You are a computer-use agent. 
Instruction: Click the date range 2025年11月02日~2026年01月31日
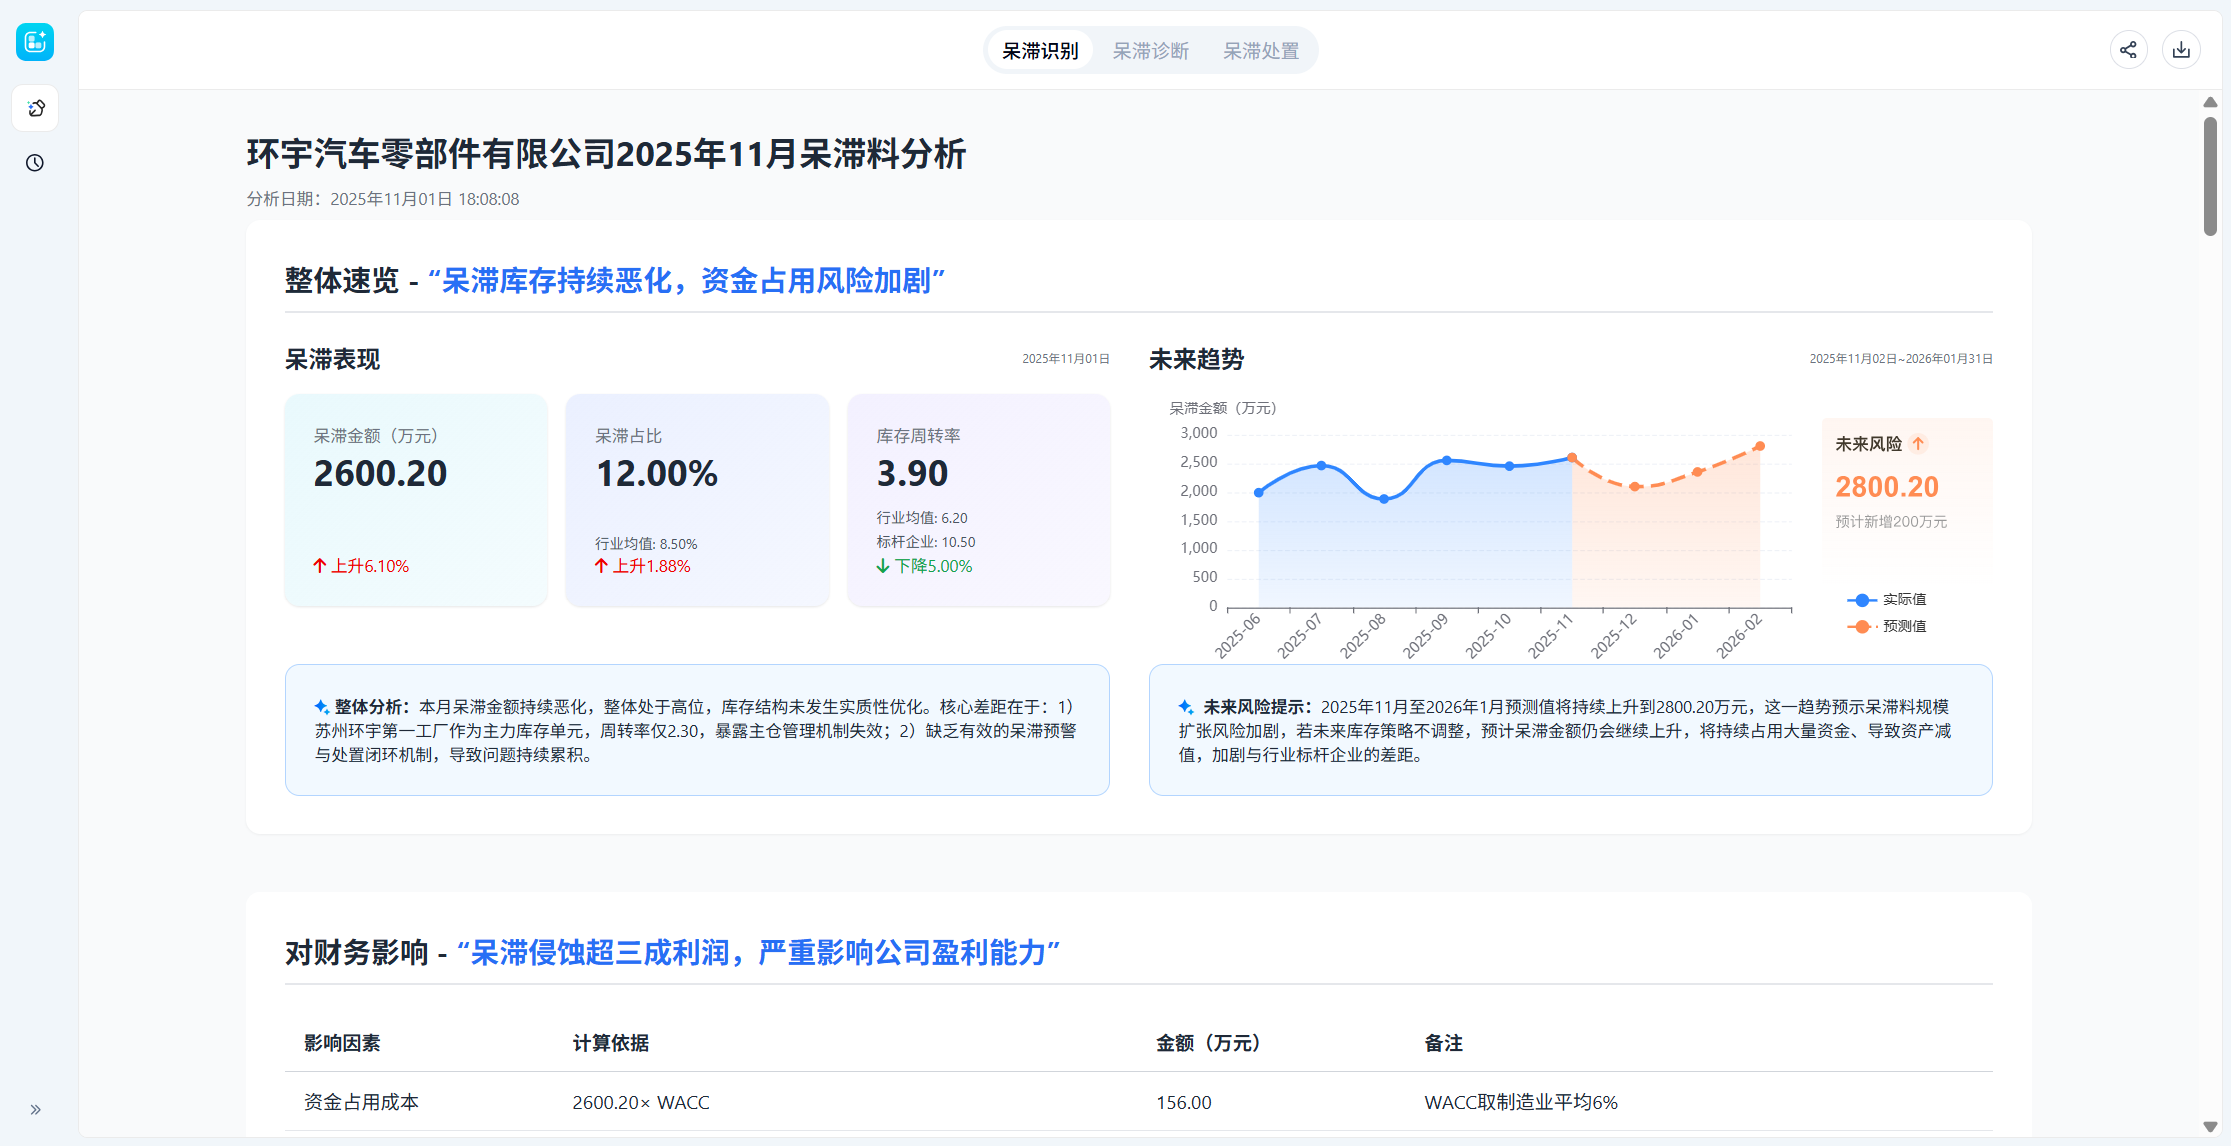click(x=1901, y=359)
